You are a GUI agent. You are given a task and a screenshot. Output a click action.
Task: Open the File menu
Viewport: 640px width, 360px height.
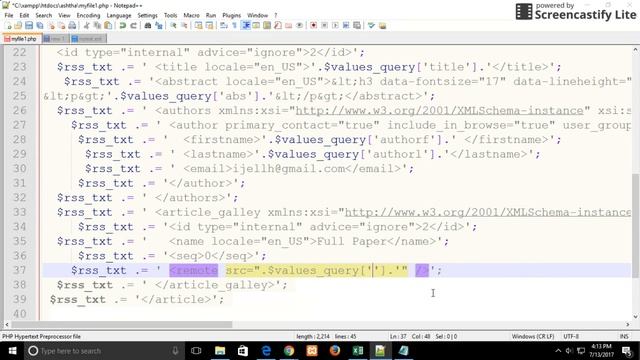click(x=9, y=16)
